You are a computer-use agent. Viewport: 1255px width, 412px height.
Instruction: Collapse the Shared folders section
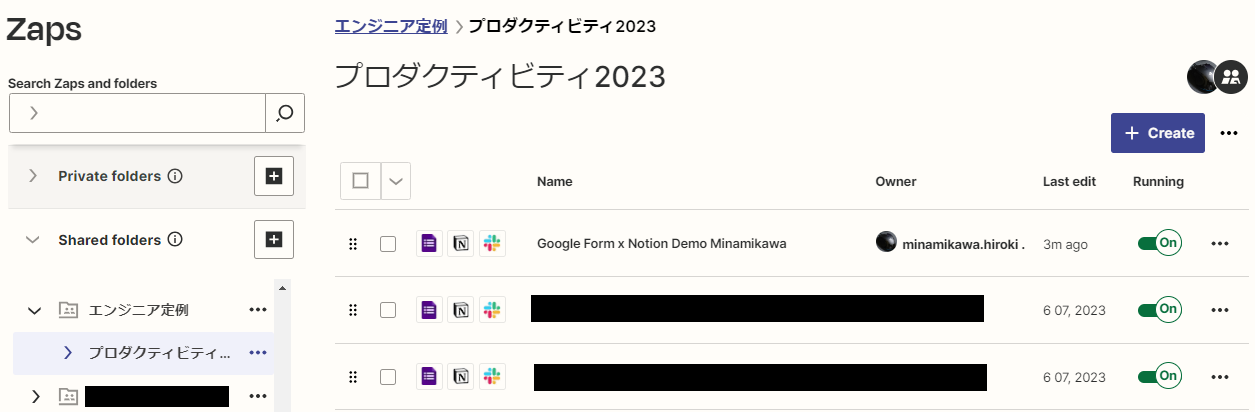33,240
